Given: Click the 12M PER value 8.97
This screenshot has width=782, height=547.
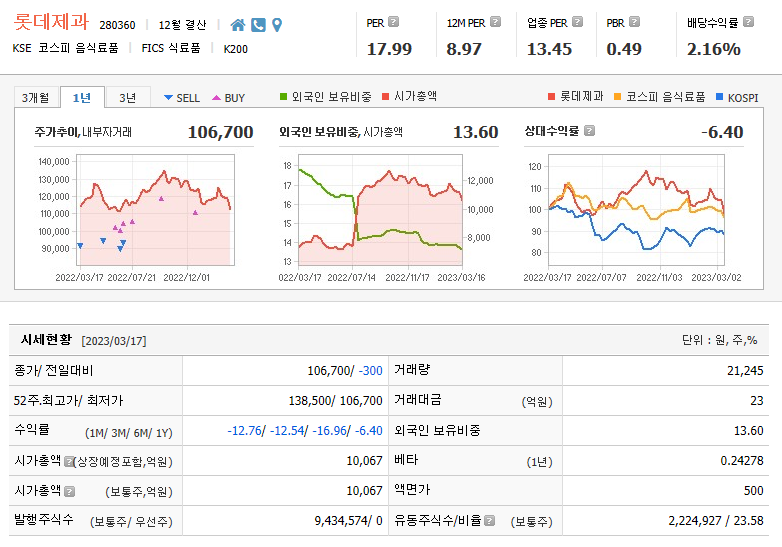Looking at the screenshot, I should pyautogui.click(x=464, y=49).
